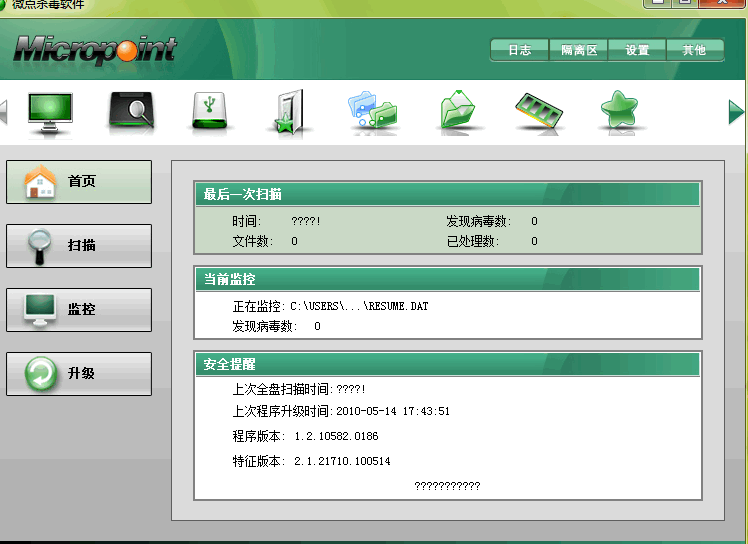The height and width of the screenshot is (544, 748).
Task: Click the 微点杀毒软件 title bar text
Action: tap(48, 5)
